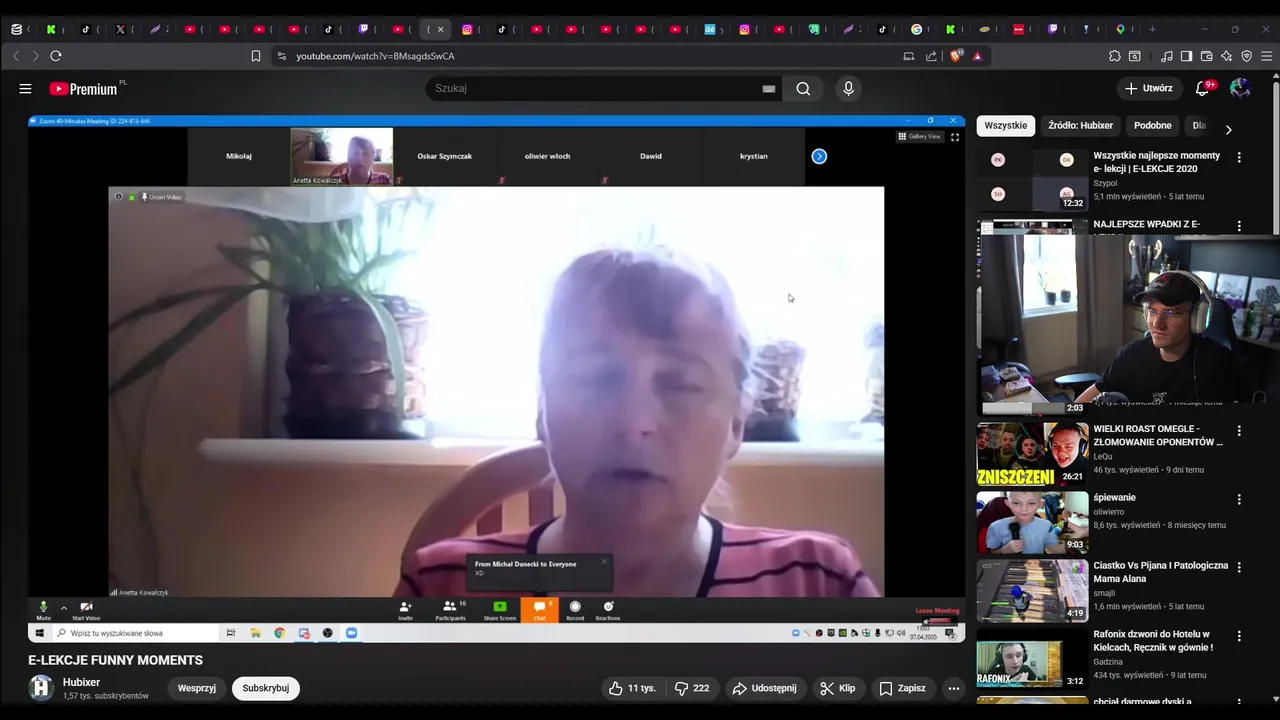
Task: Show more filter chips with arrow
Action: coord(1228,129)
